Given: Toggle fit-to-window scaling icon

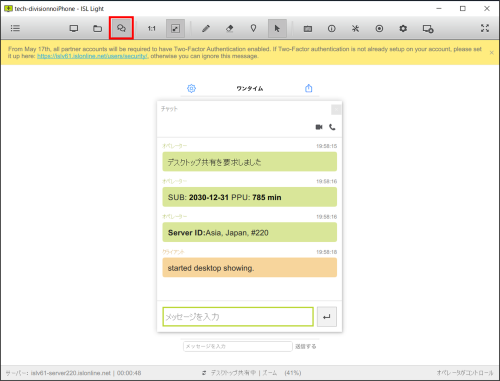Looking at the screenshot, I should [x=175, y=28].
